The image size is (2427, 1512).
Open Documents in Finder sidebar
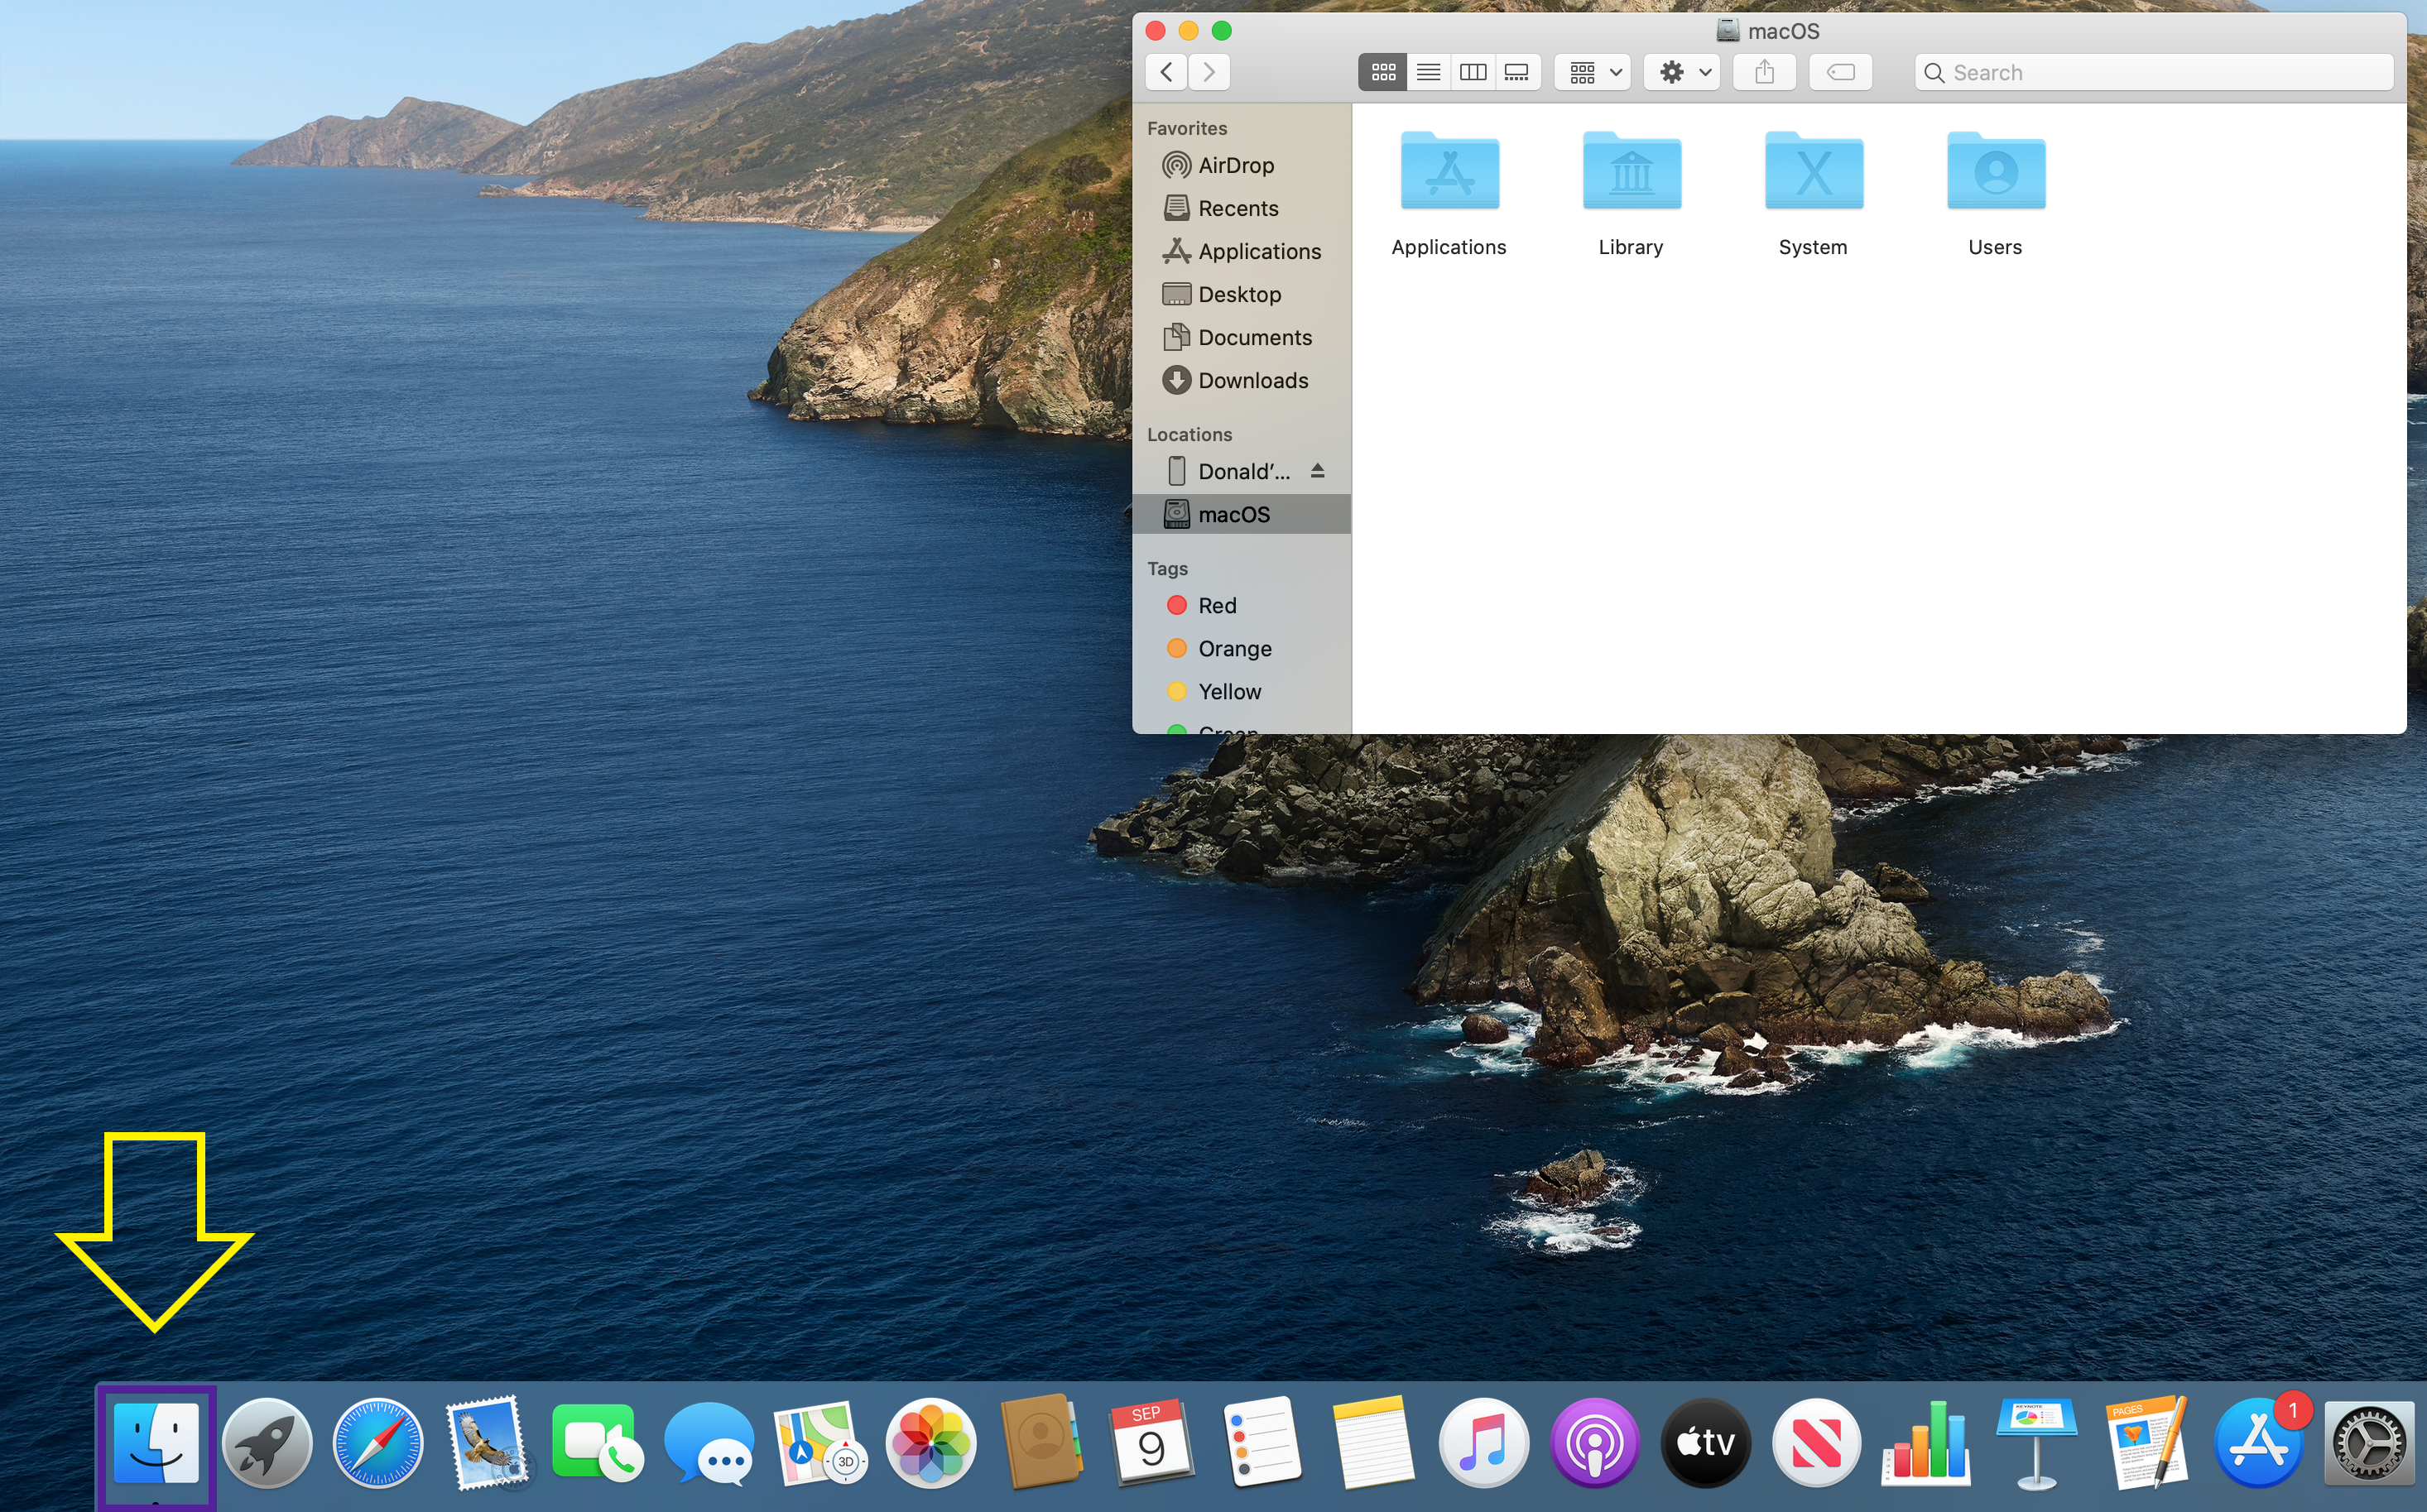pyautogui.click(x=1241, y=337)
